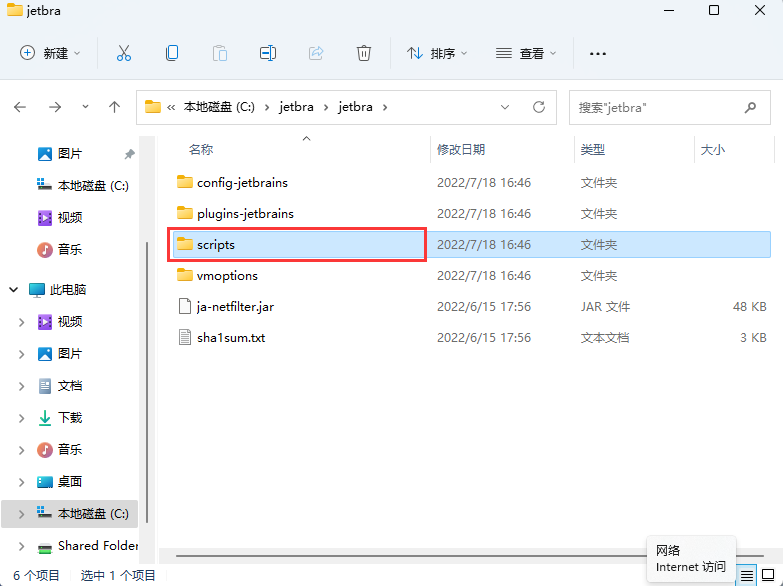Click the Rename icon in toolbar
783x586 pixels.
tap(268, 53)
